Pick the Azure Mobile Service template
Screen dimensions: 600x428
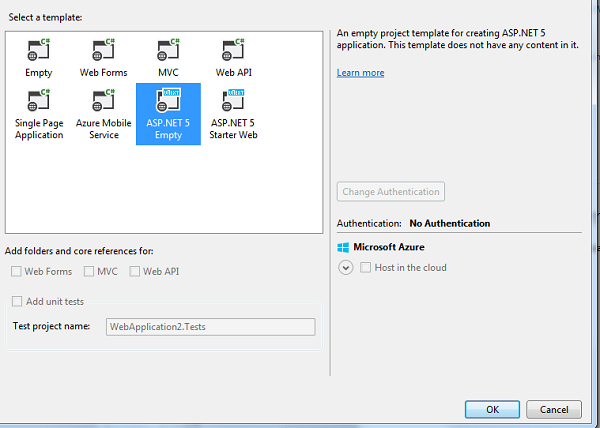point(103,114)
